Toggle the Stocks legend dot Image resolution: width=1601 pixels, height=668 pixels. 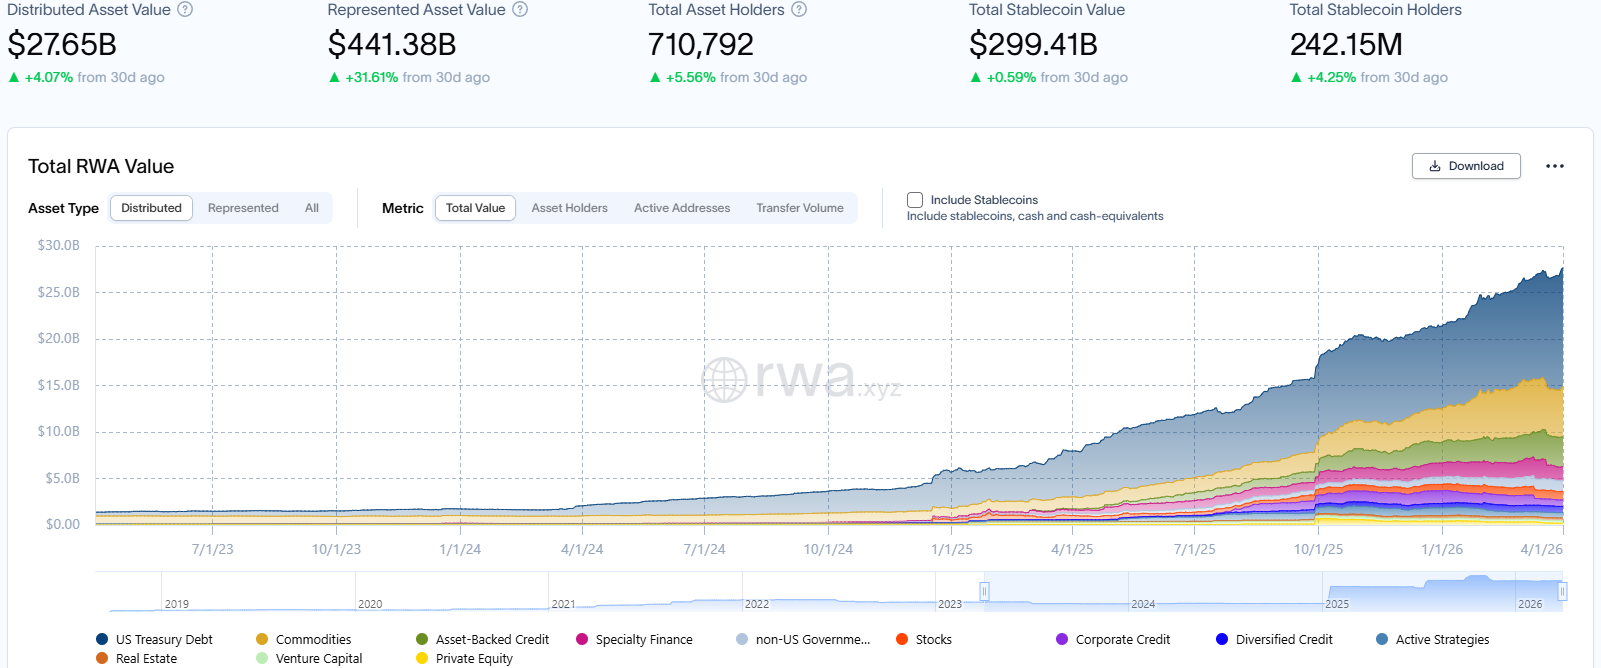click(902, 640)
